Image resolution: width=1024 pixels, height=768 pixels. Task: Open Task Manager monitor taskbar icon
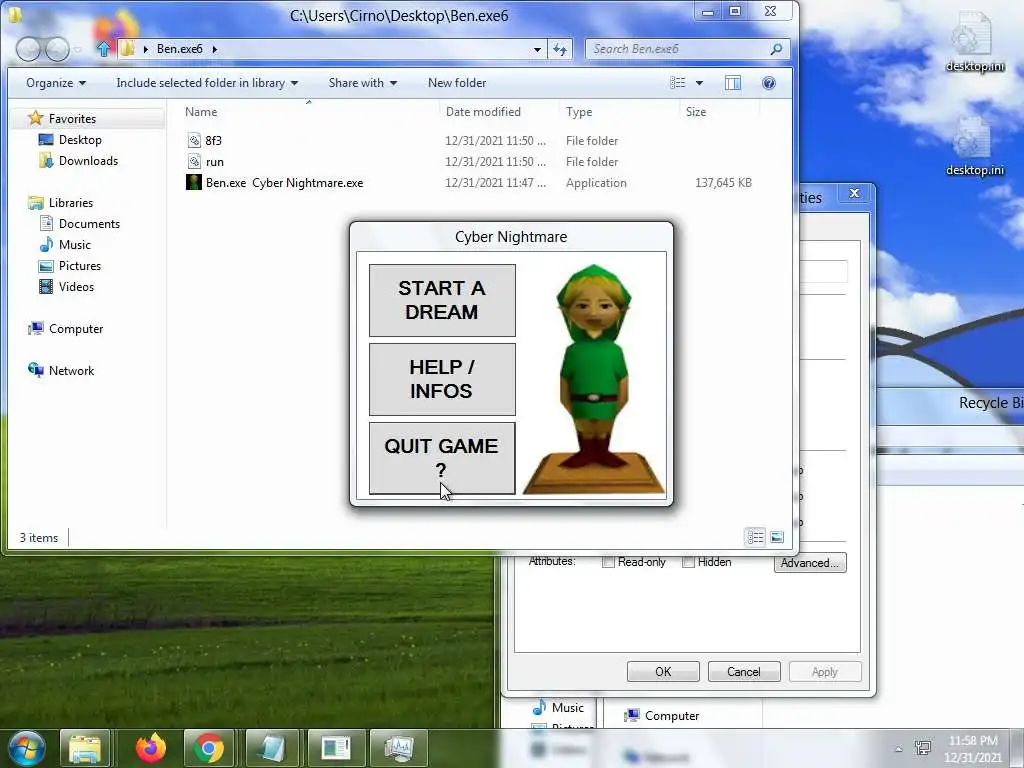point(399,748)
